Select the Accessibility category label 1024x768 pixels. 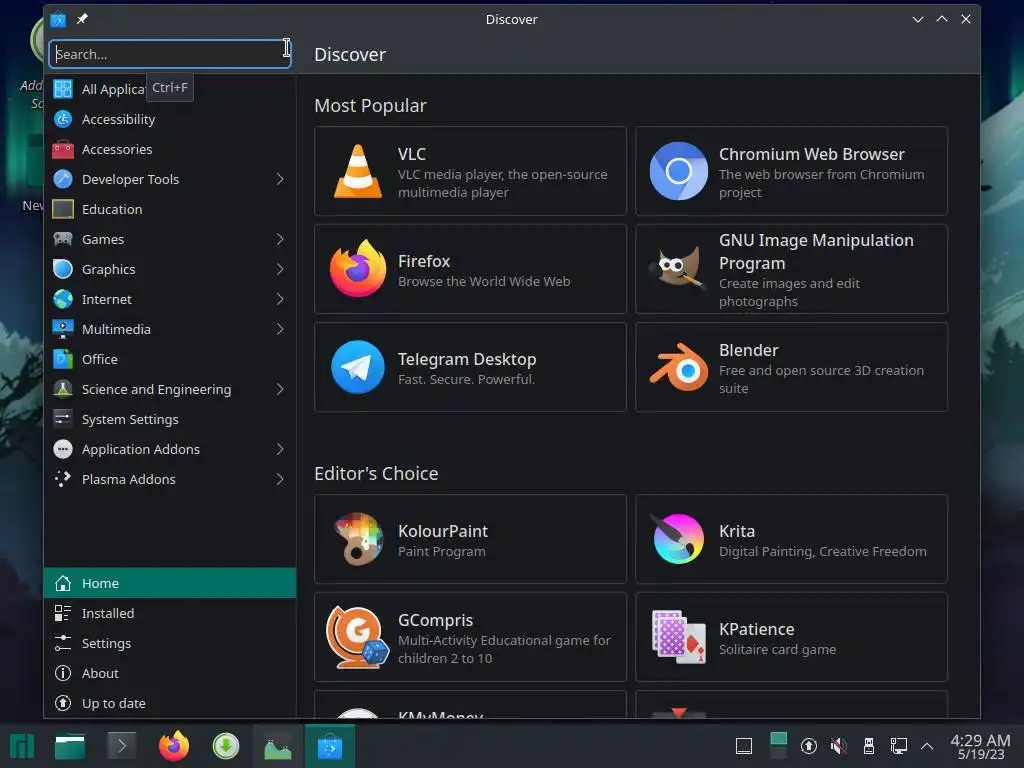coord(118,119)
